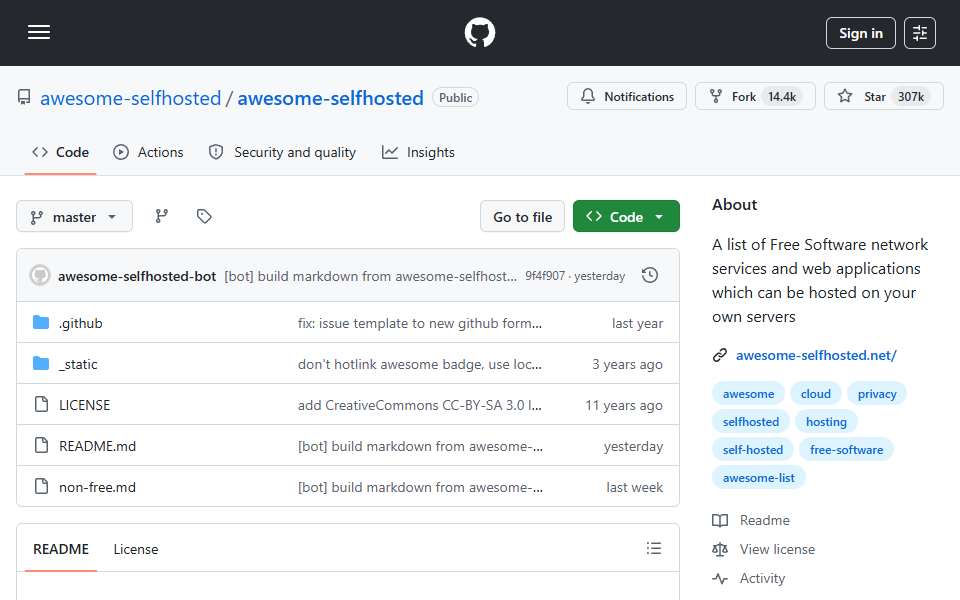Click the 'self-hosted' topic tag

pos(752,450)
